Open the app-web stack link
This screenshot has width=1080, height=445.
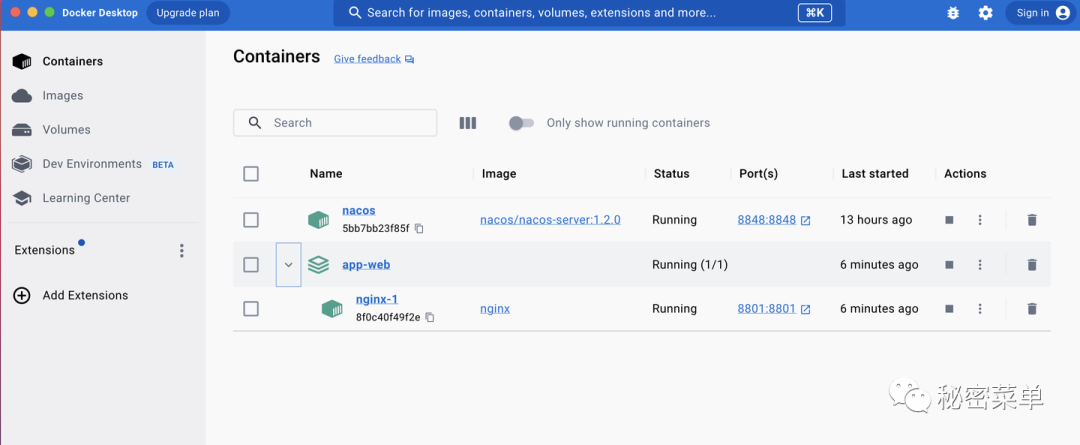coord(366,265)
